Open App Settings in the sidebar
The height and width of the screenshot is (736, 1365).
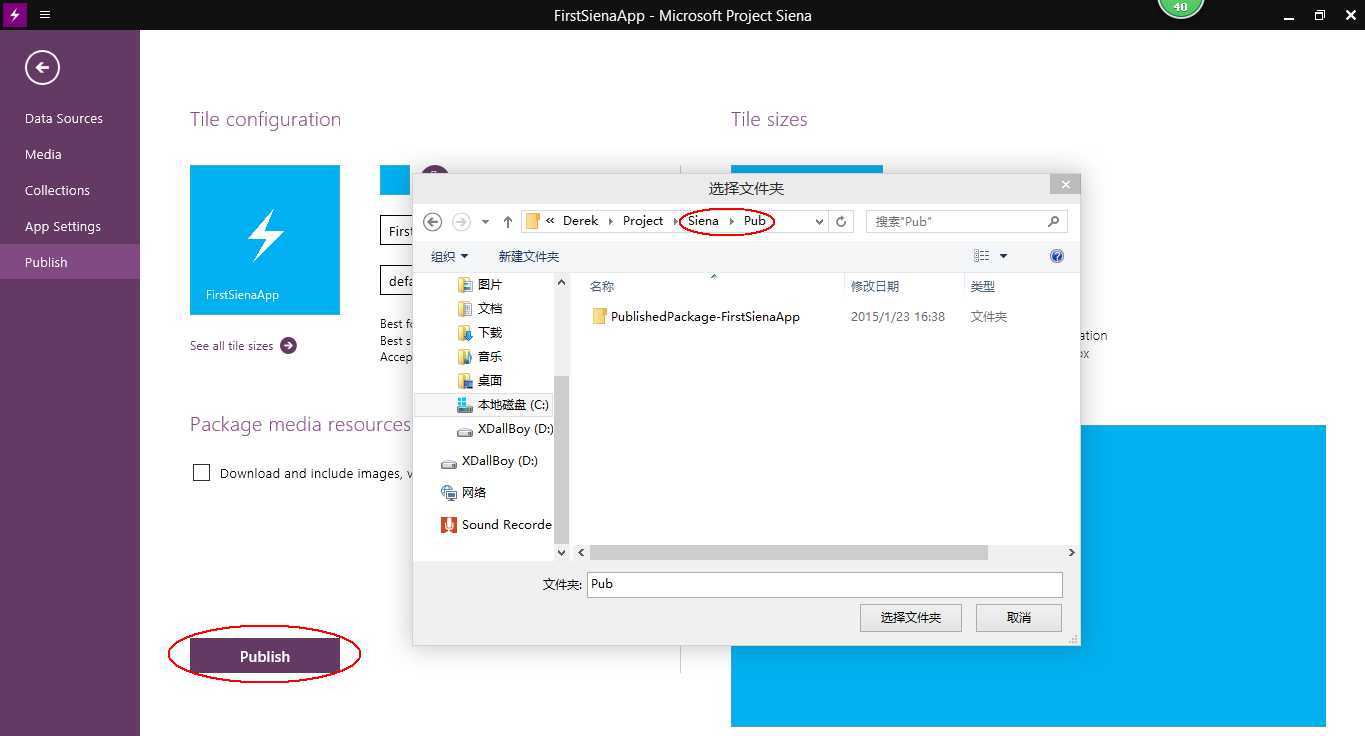click(x=63, y=226)
